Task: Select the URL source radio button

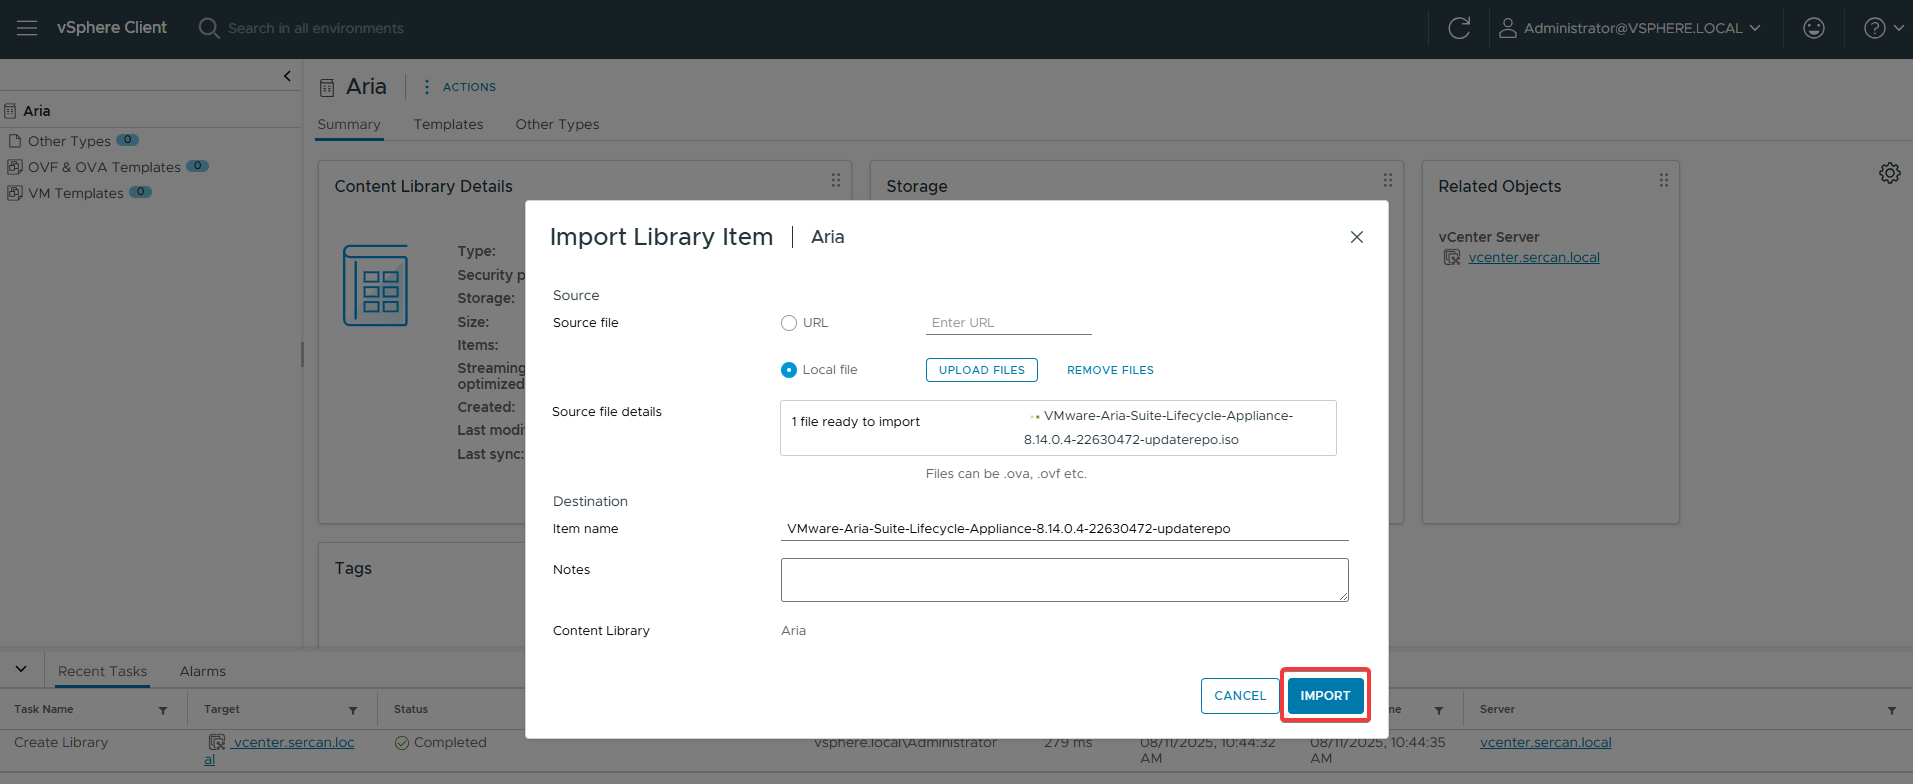Action: [x=789, y=323]
